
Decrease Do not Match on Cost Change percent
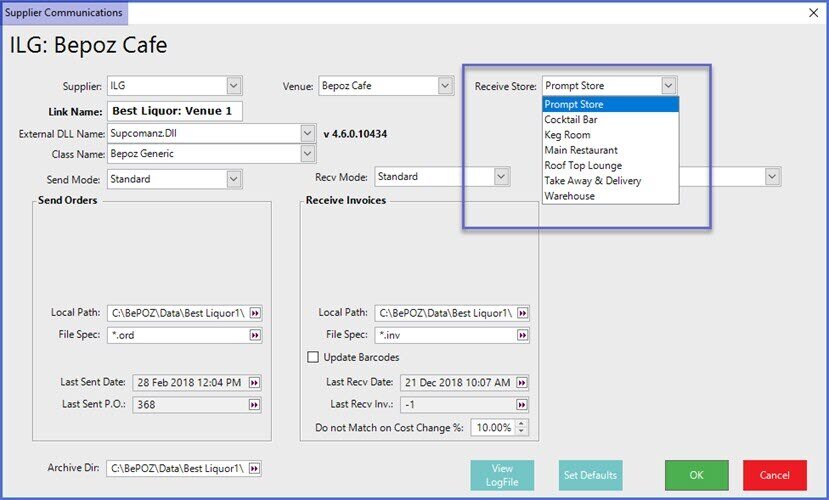[521, 431]
